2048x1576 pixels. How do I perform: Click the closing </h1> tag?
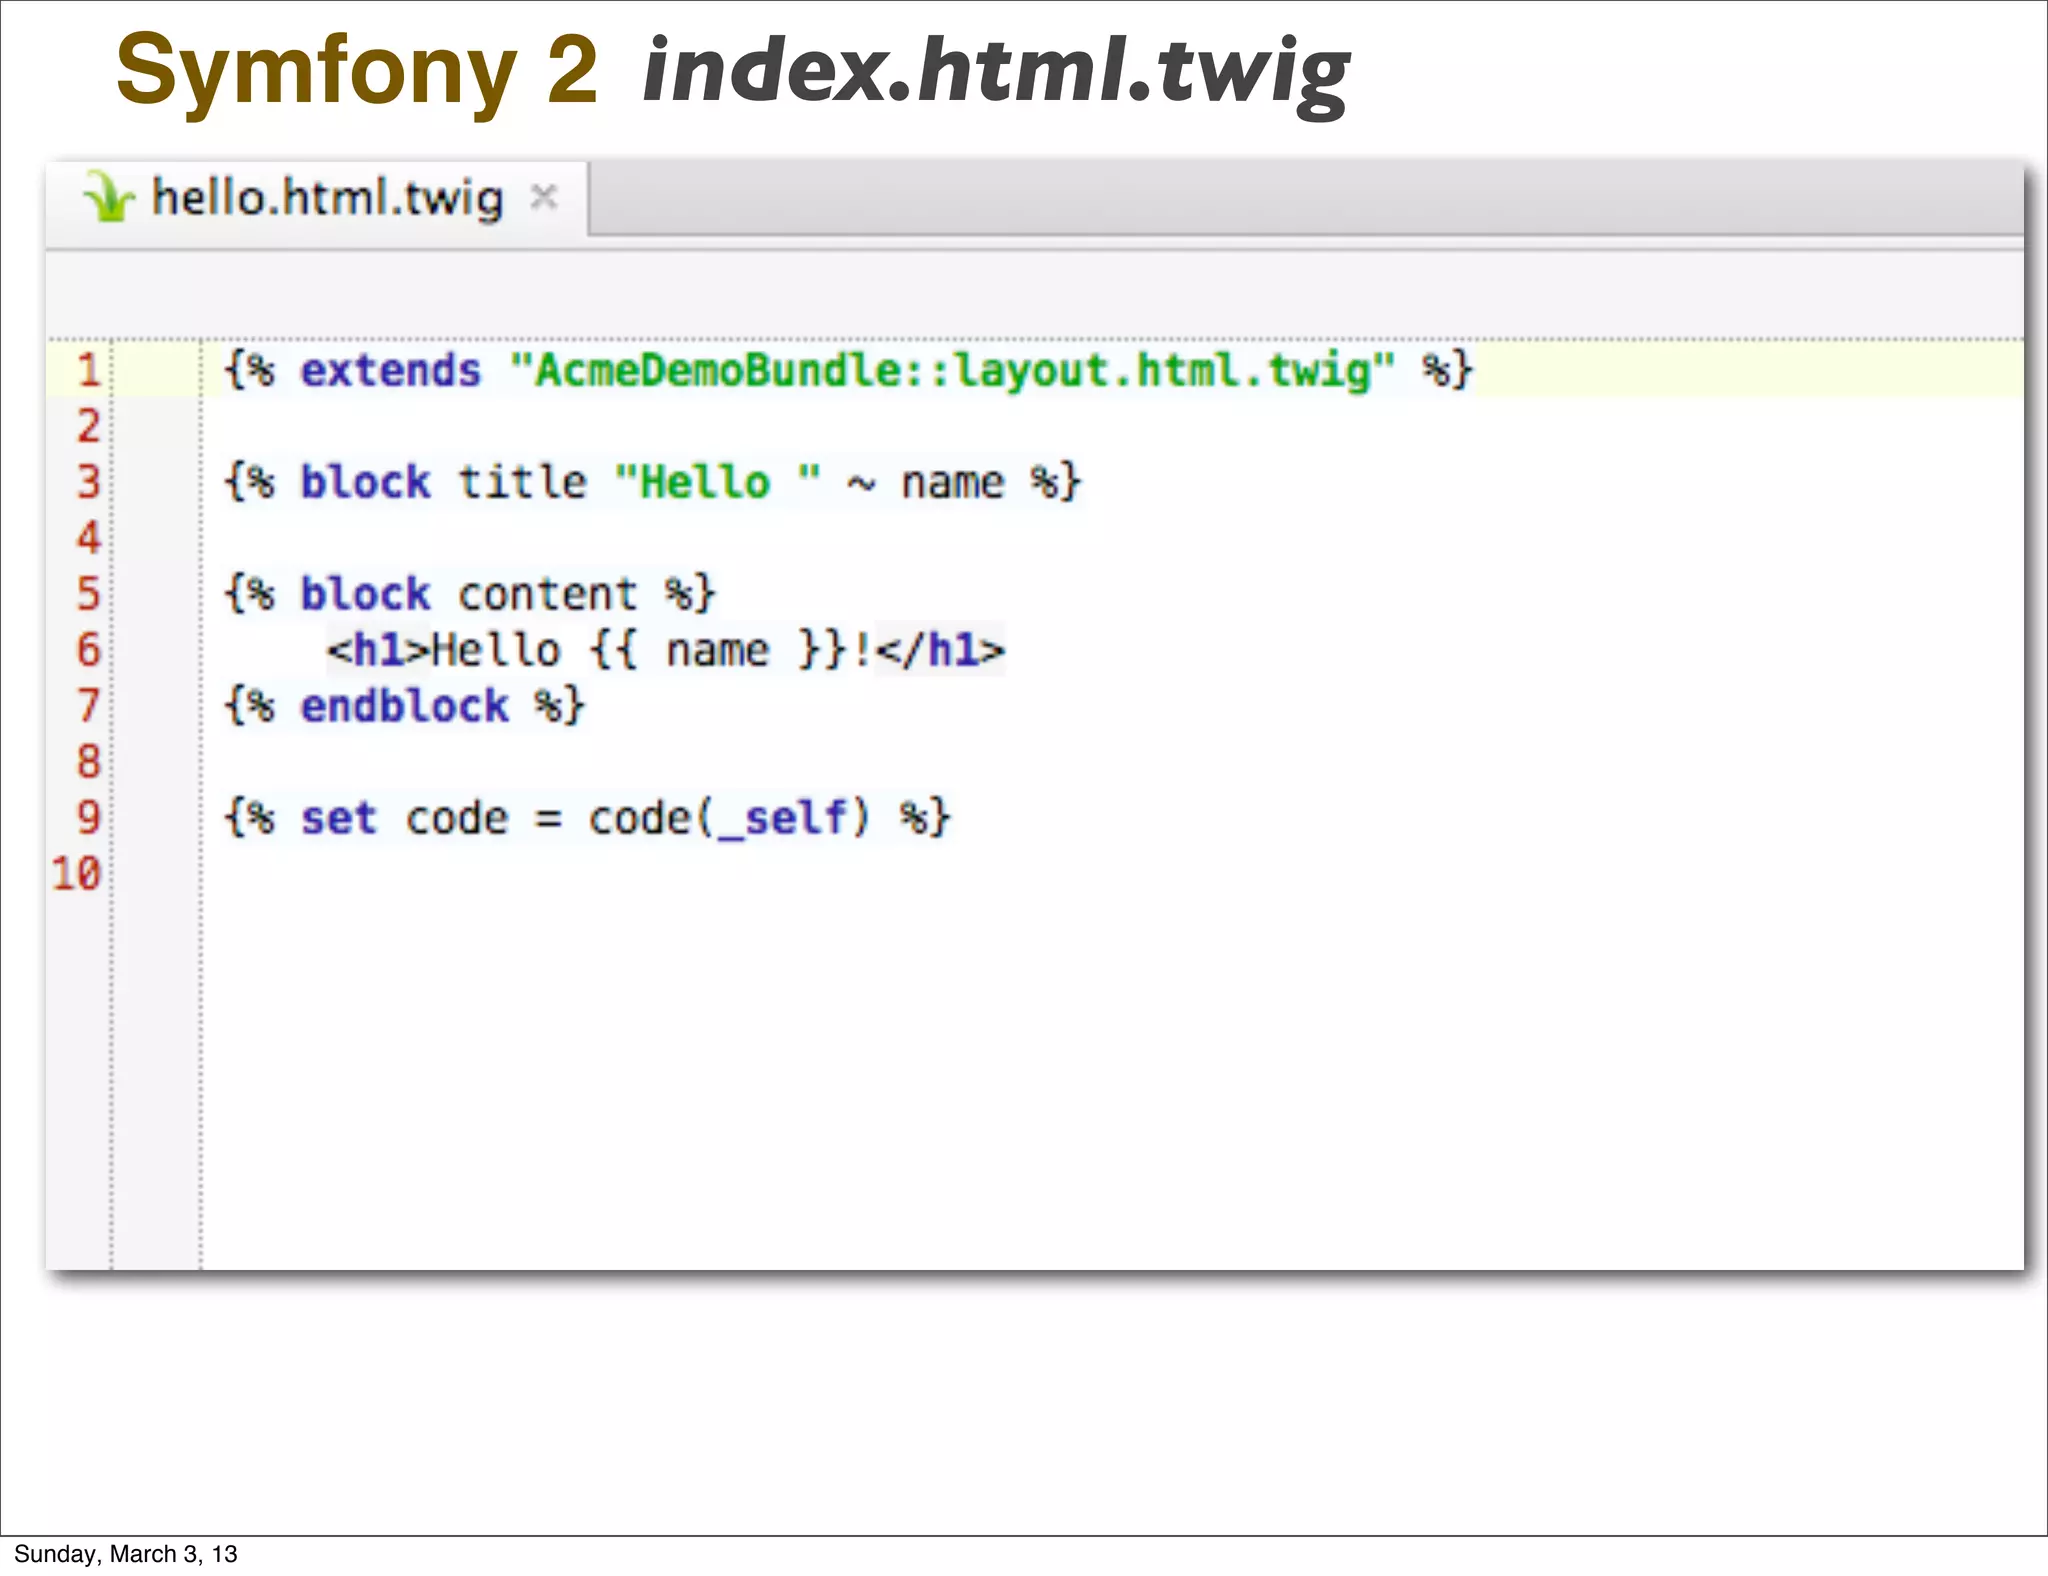[940, 650]
